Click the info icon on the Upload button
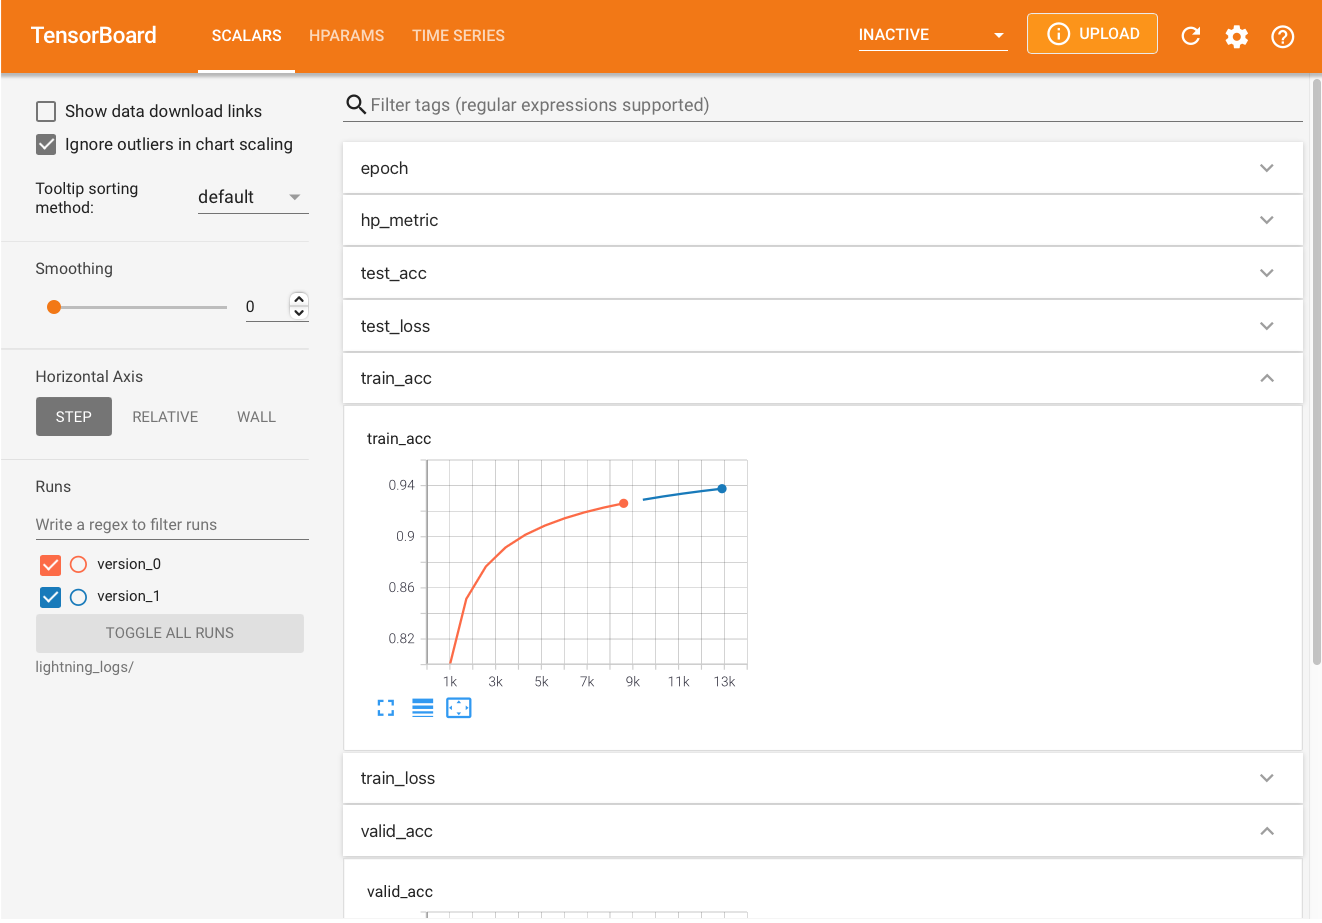The height and width of the screenshot is (923, 1322). [x=1058, y=34]
